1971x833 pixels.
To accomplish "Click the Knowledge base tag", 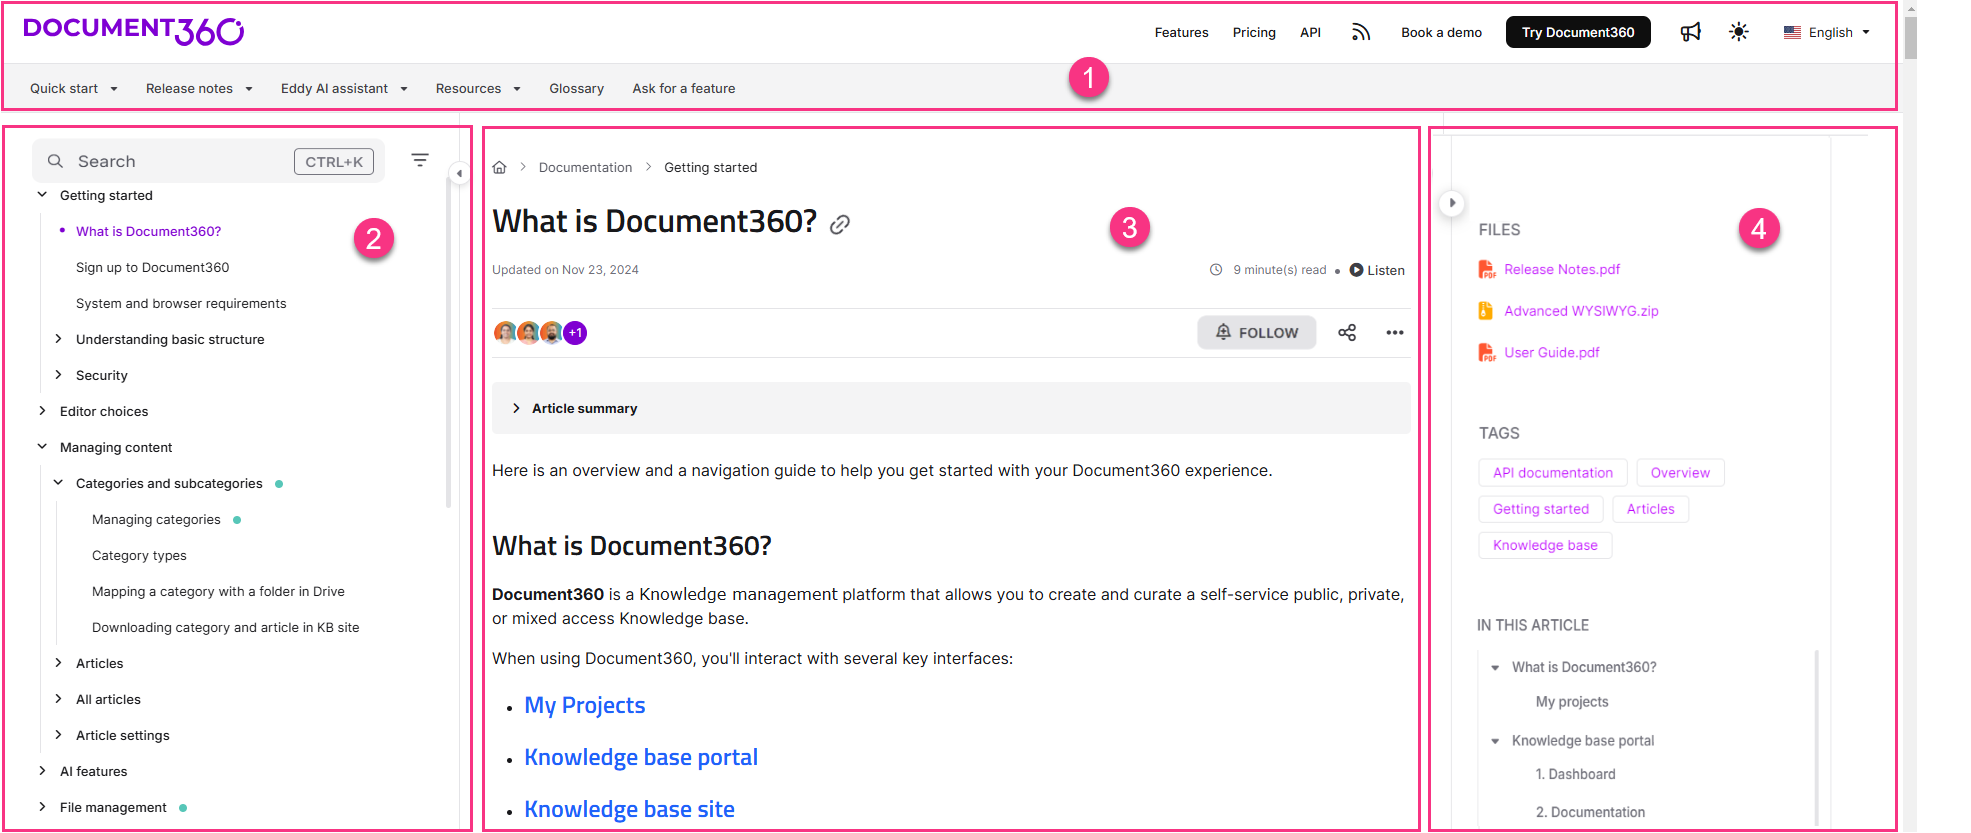I will (1545, 545).
